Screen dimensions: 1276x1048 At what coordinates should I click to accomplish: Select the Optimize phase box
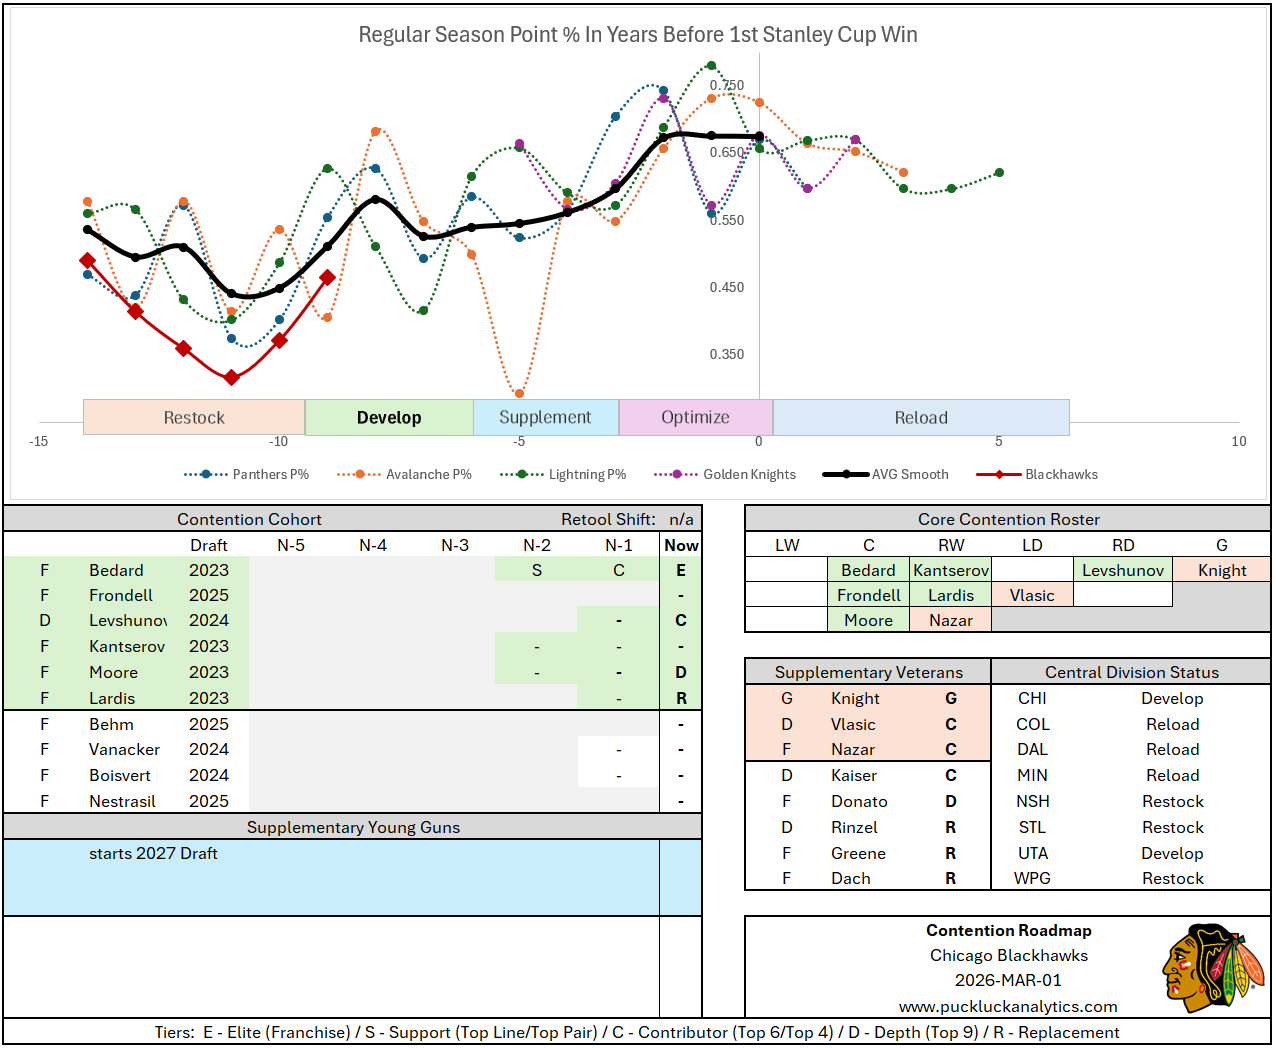click(695, 418)
